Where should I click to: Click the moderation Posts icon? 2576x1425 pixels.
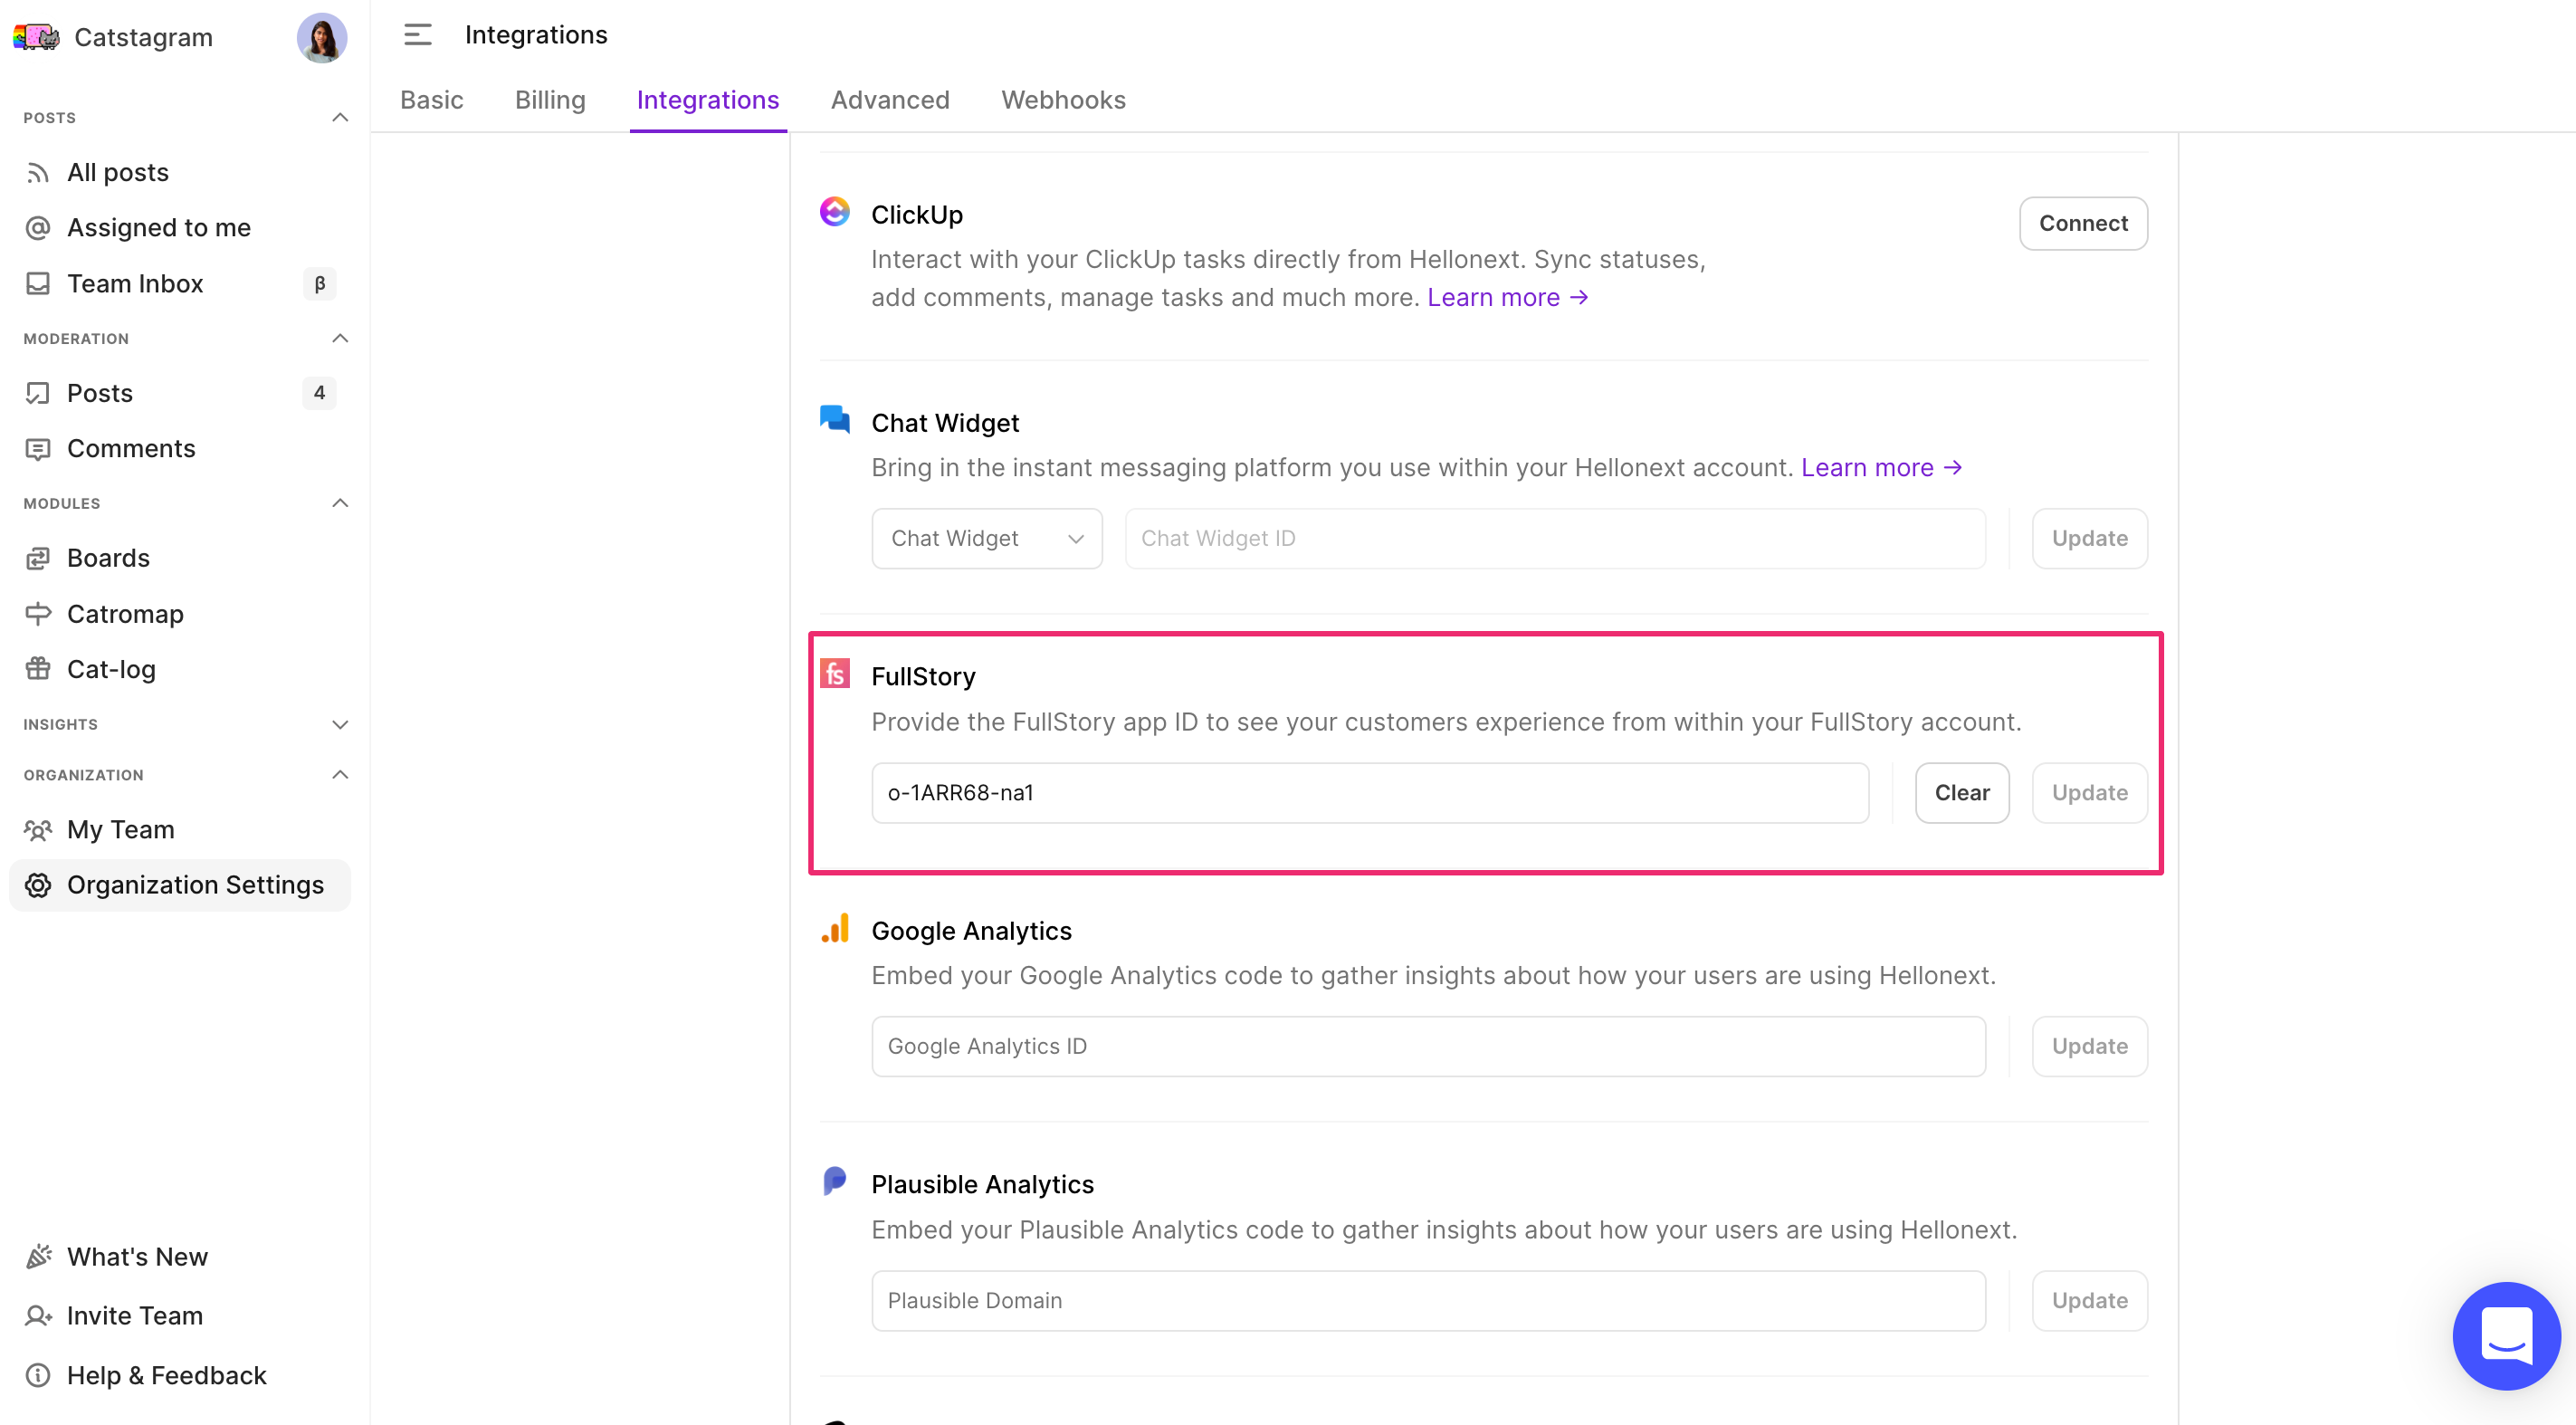(38, 393)
